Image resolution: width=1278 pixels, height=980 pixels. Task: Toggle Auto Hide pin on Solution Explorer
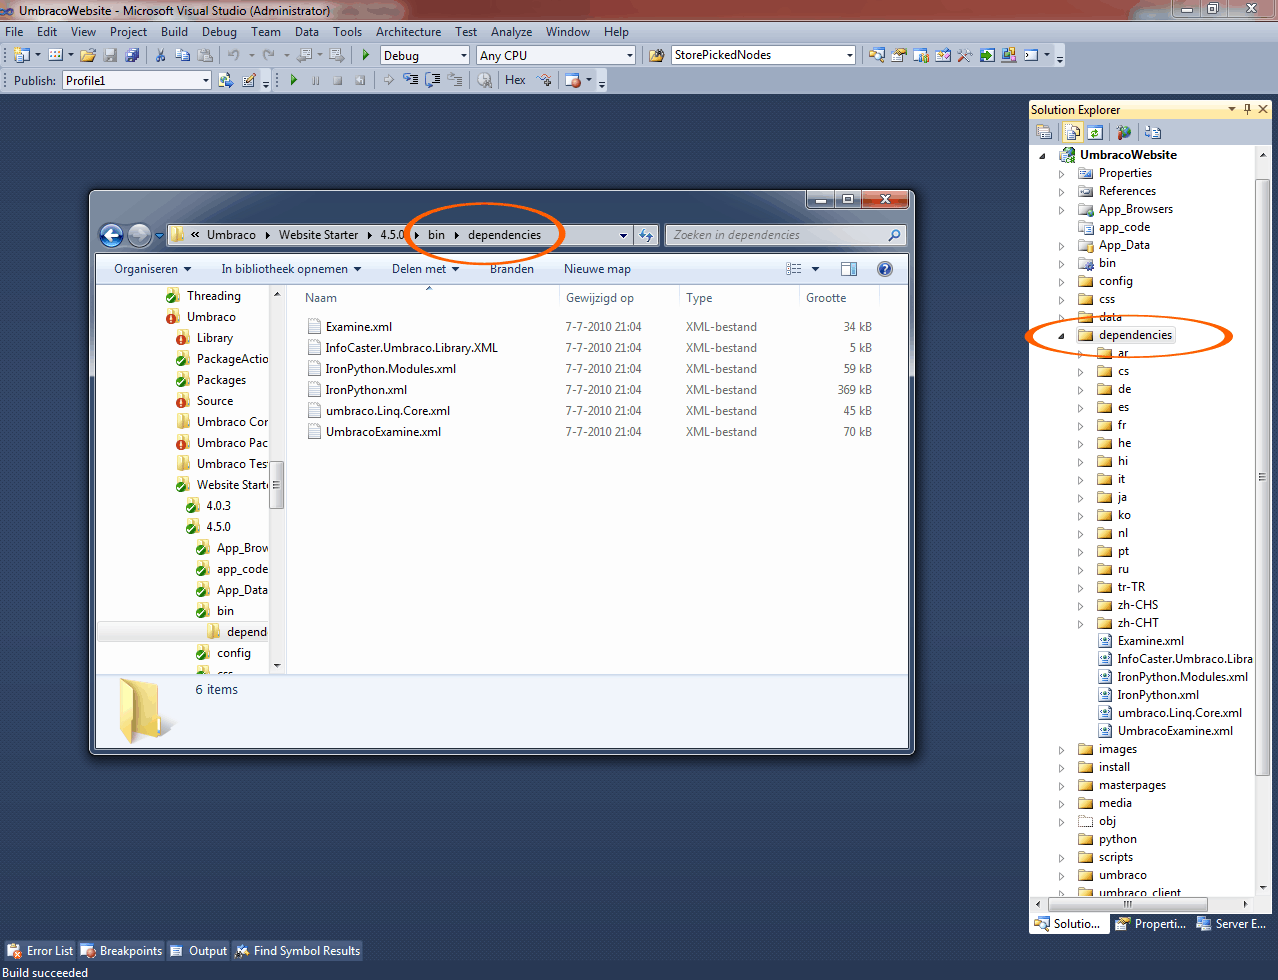point(1247,109)
